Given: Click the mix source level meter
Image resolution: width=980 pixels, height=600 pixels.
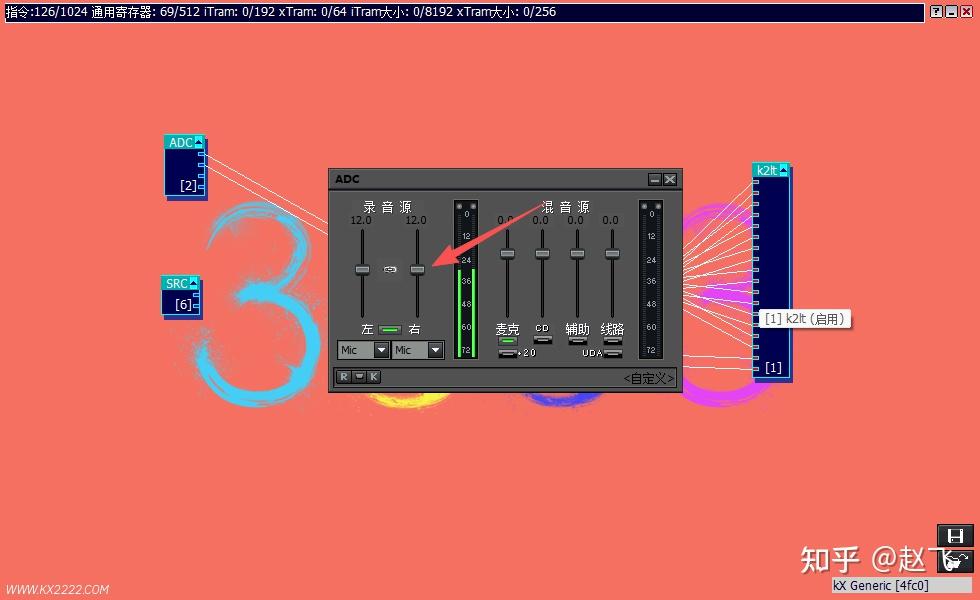Looking at the screenshot, I should pyautogui.click(x=651, y=279).
